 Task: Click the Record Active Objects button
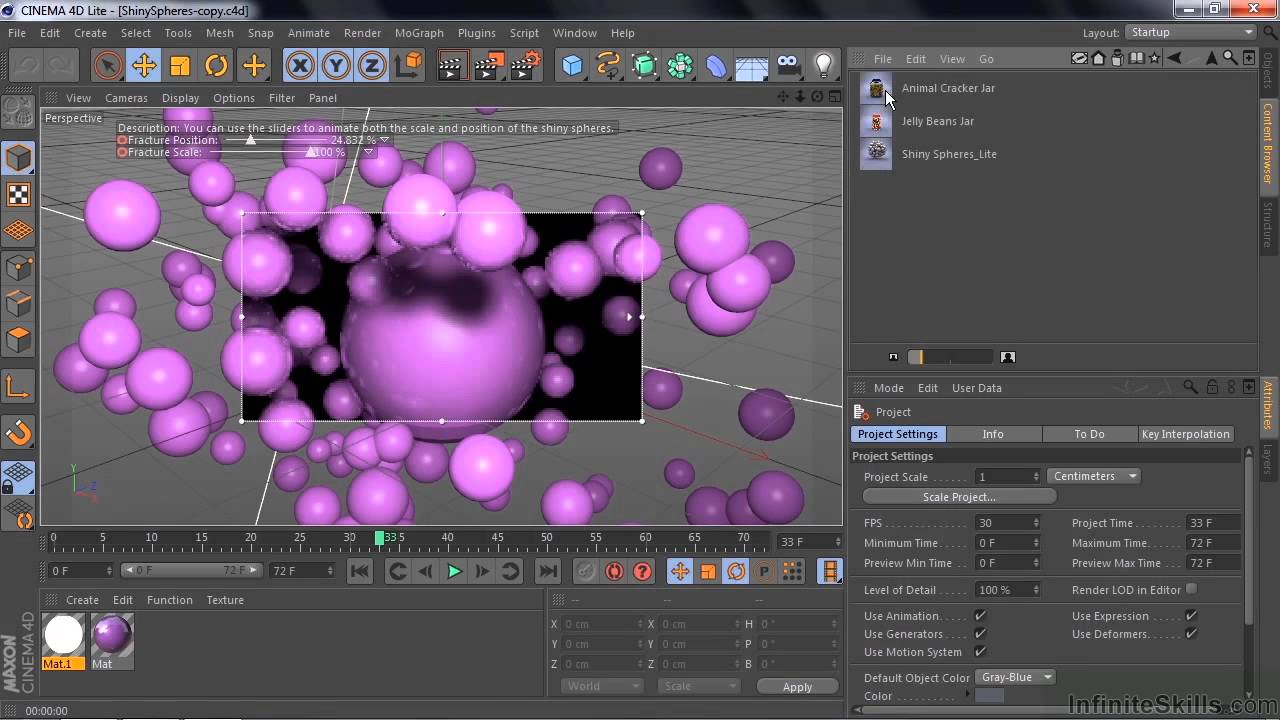[x=586, y=571]
